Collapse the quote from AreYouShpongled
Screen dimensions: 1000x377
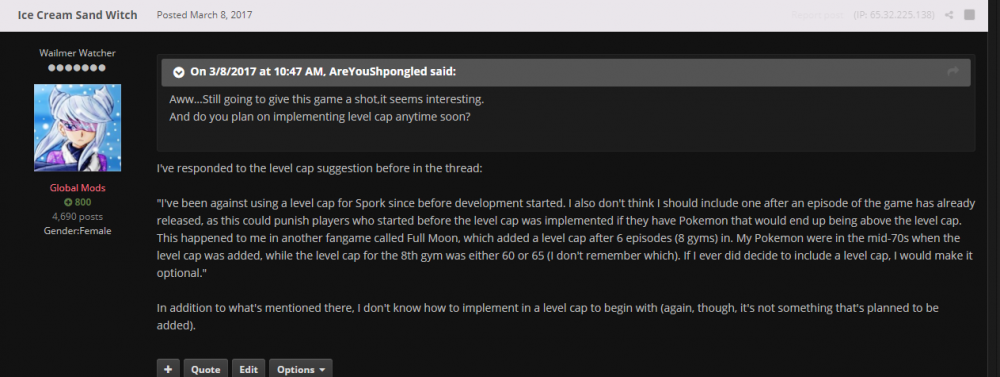[x=179, y=72]
